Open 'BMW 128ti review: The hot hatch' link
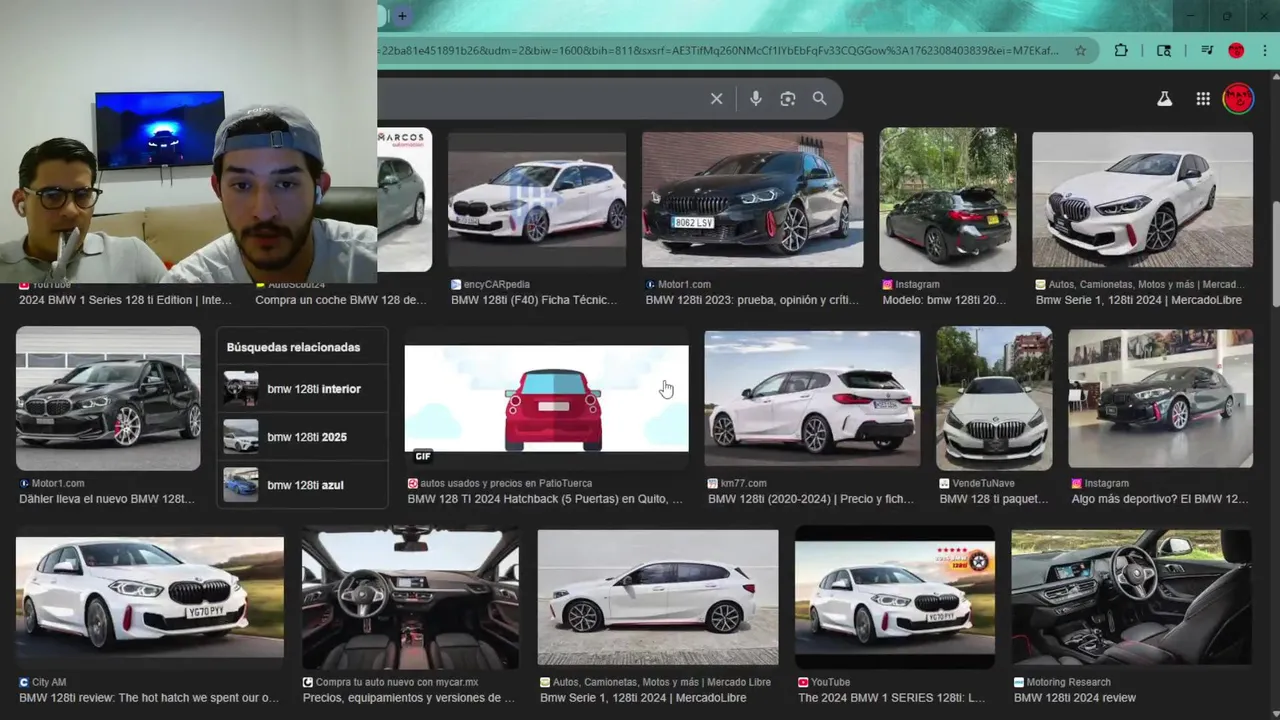Screen dimensions: 1280x720 click(x=149, y=698)
